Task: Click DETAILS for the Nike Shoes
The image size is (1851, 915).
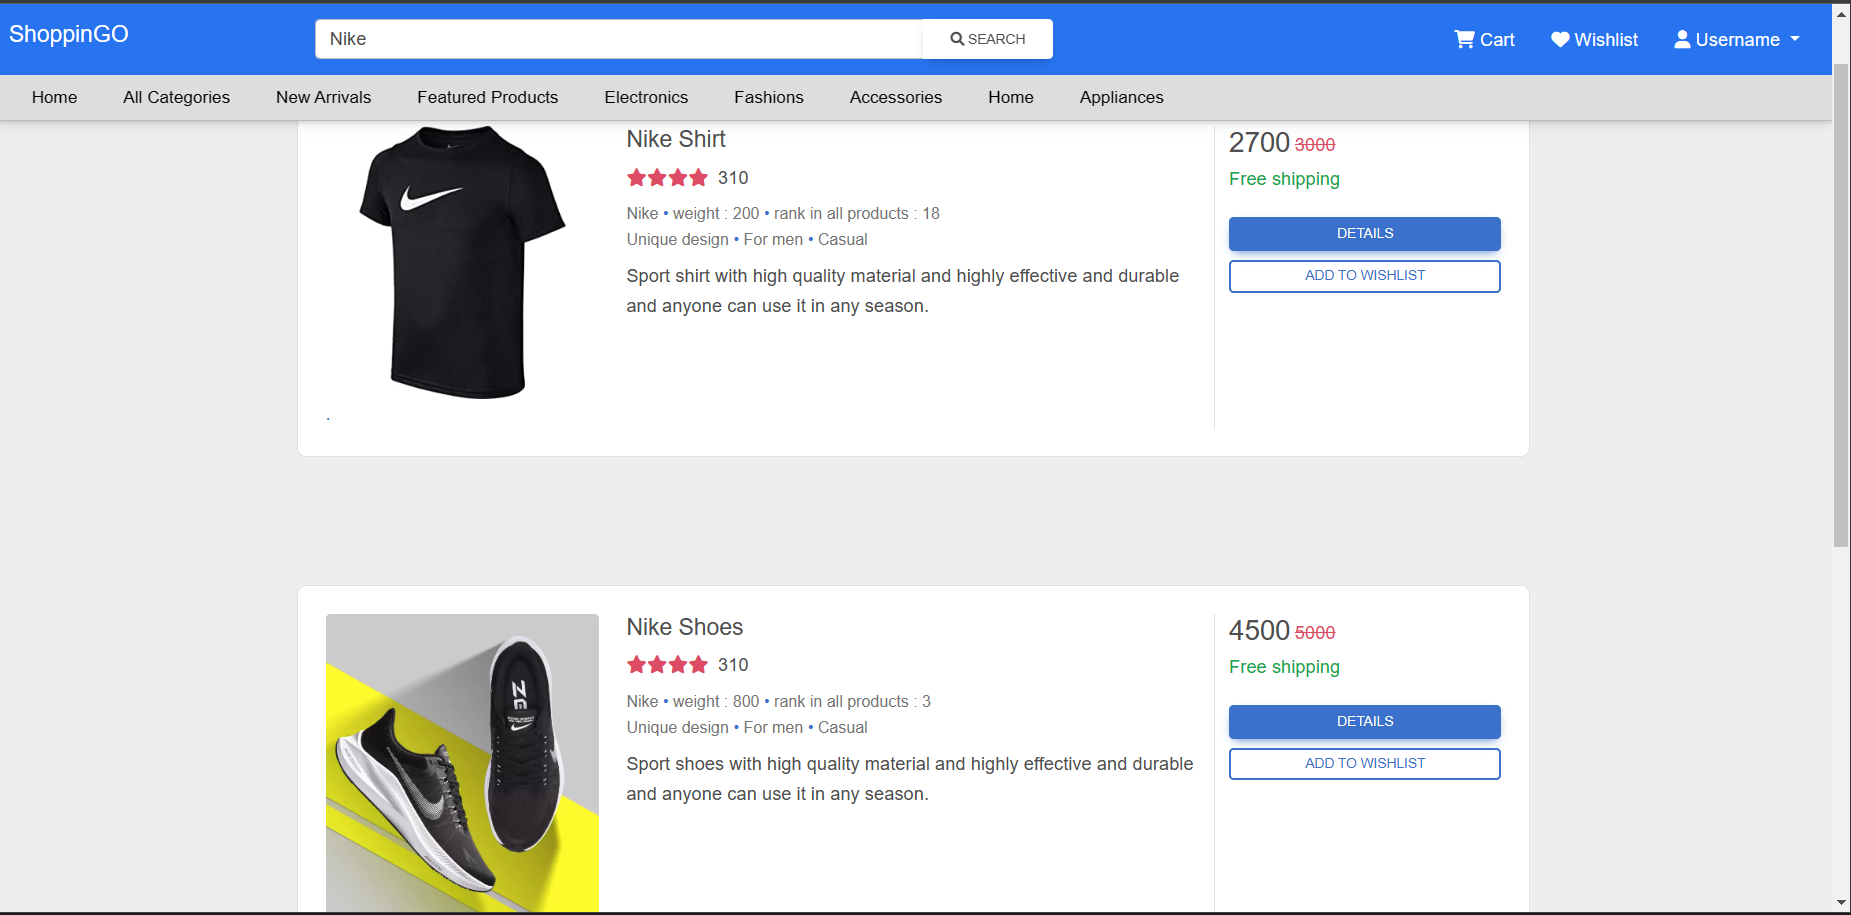Action: coord(1364,721)
